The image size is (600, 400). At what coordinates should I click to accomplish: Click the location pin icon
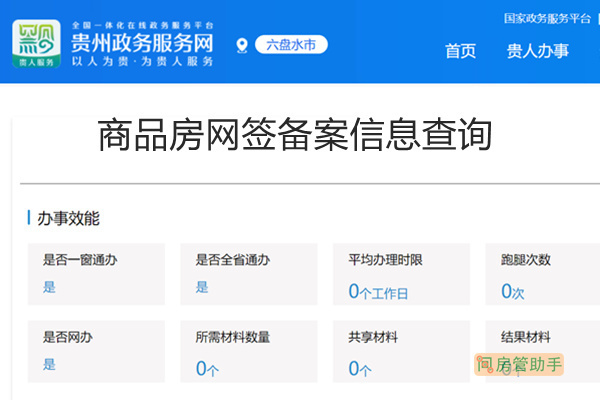[242, 46]
